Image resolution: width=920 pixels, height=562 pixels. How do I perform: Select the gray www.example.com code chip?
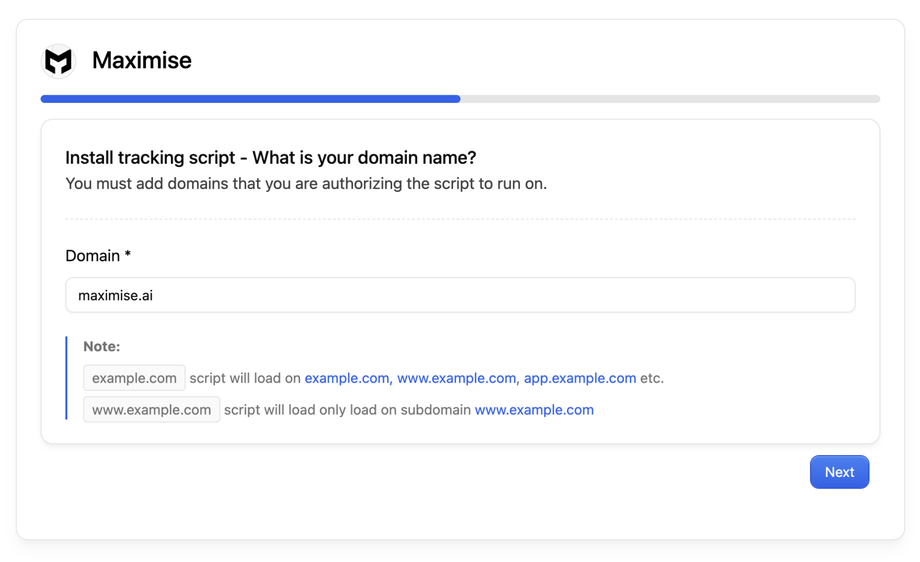pos(151,410)
